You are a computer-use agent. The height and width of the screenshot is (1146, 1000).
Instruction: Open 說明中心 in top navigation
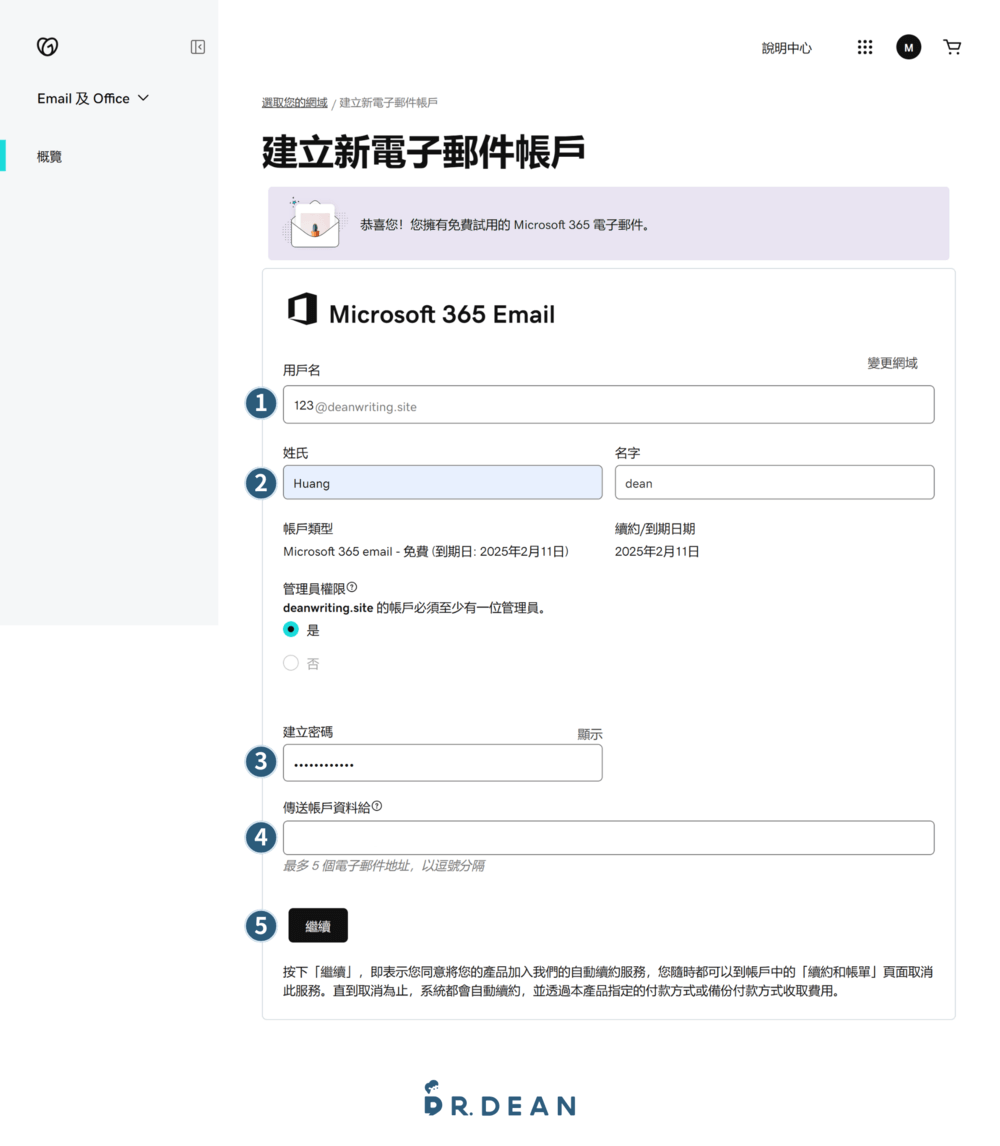786,48
